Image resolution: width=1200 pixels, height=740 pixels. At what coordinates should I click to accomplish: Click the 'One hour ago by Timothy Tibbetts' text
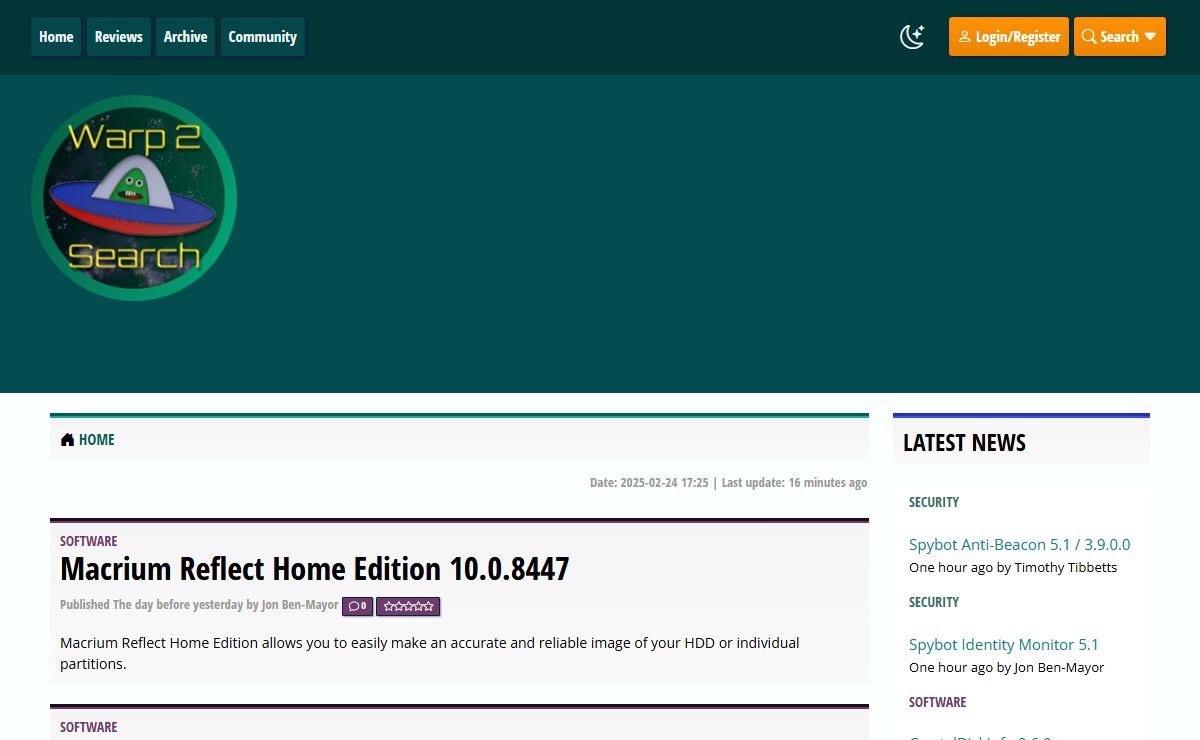[x=1013, y=568]
